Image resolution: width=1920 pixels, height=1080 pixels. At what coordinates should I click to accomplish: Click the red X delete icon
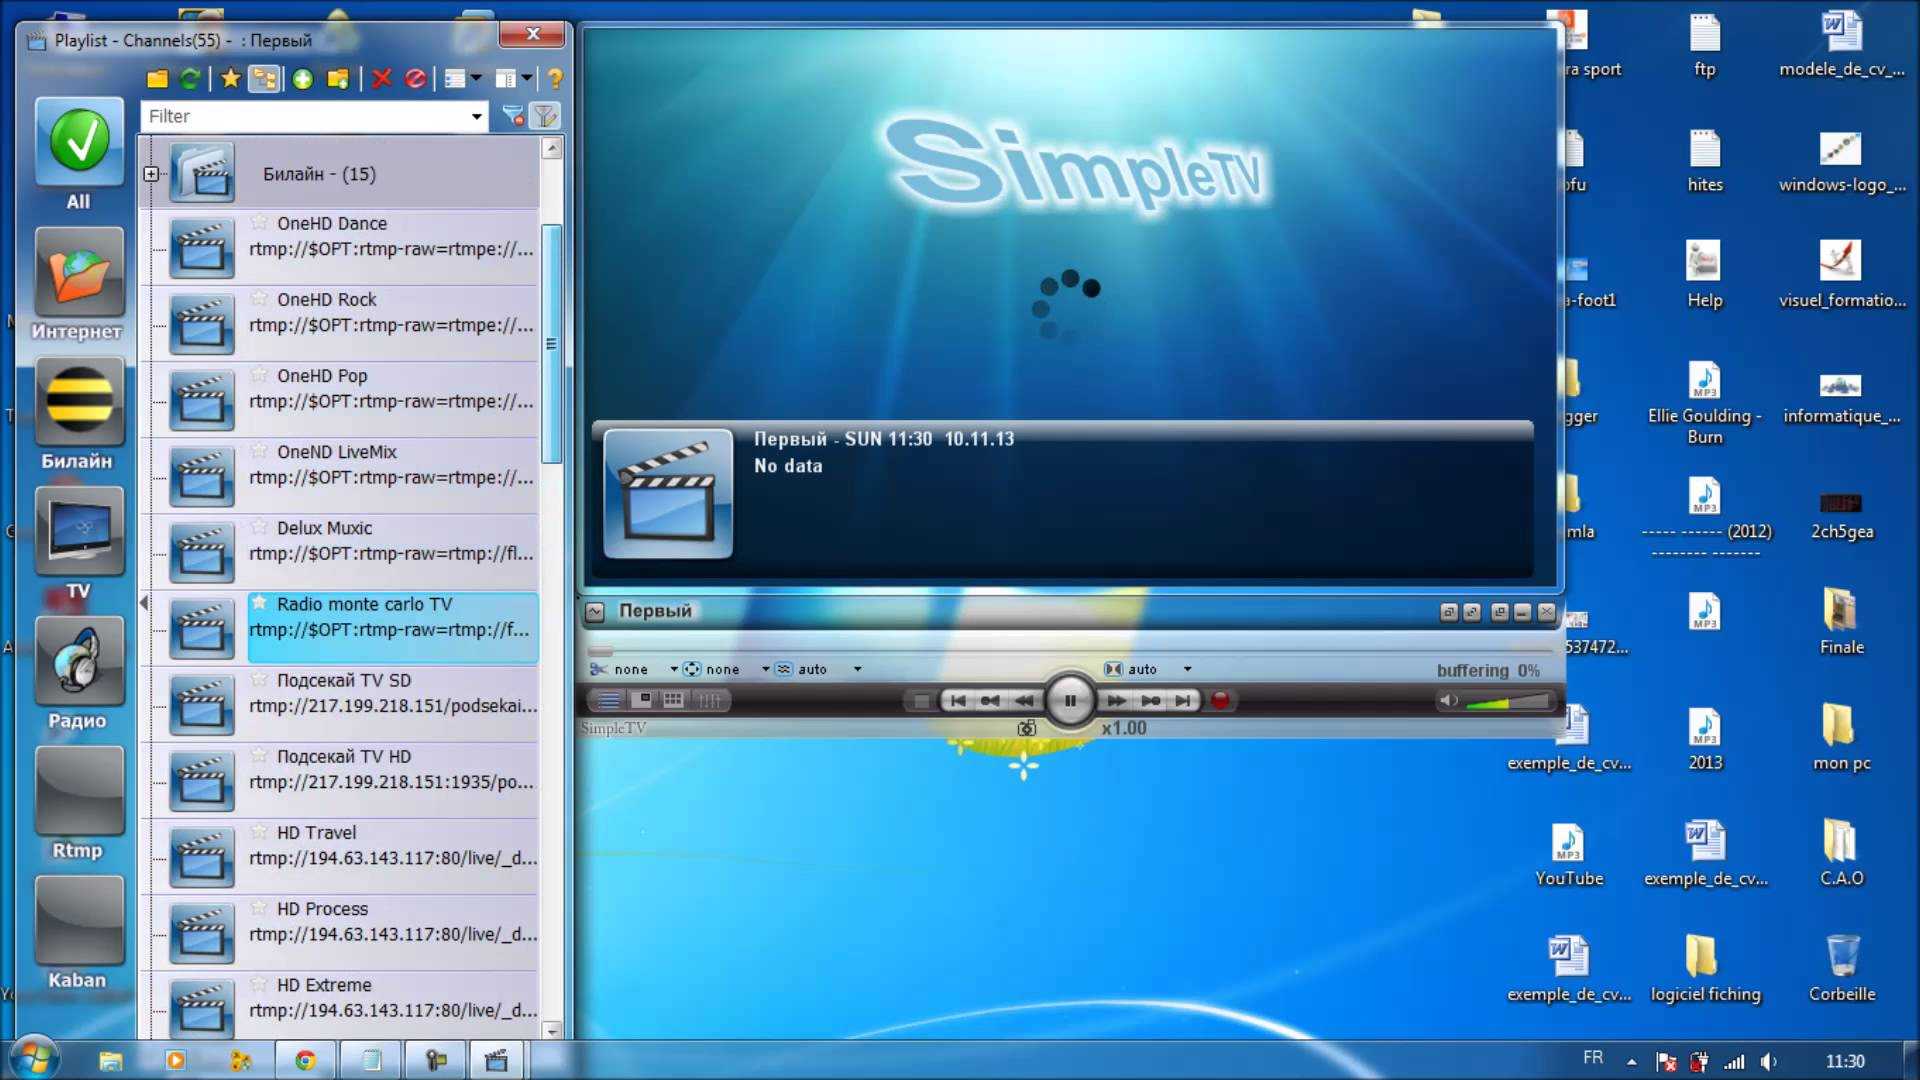[x=381, y=78]
